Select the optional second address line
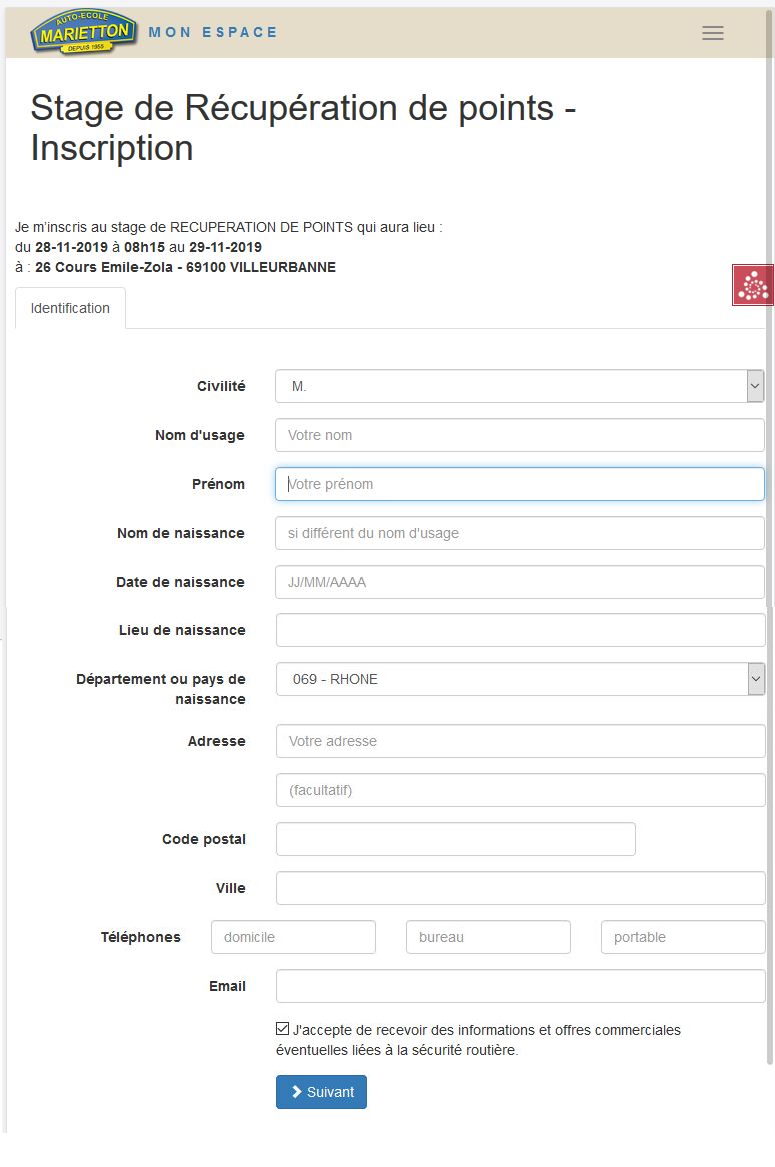This screenshot has height=1167, width=775. tap(520, 790)
